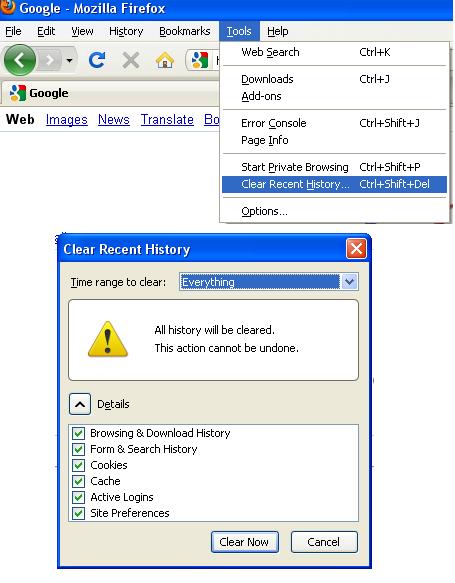The image size is (455, 583).
Task: Choose Options from the Tools menu
Action: coord(264,211)
